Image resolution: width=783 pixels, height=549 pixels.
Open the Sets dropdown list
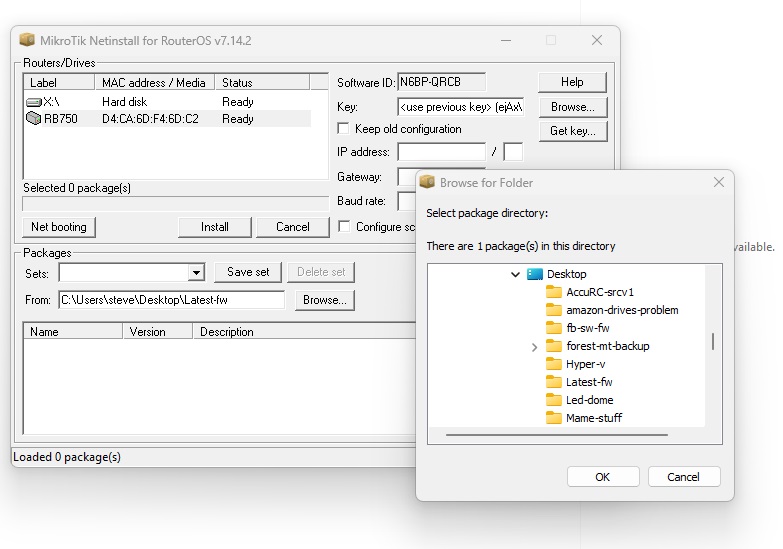tap(197, 273)
